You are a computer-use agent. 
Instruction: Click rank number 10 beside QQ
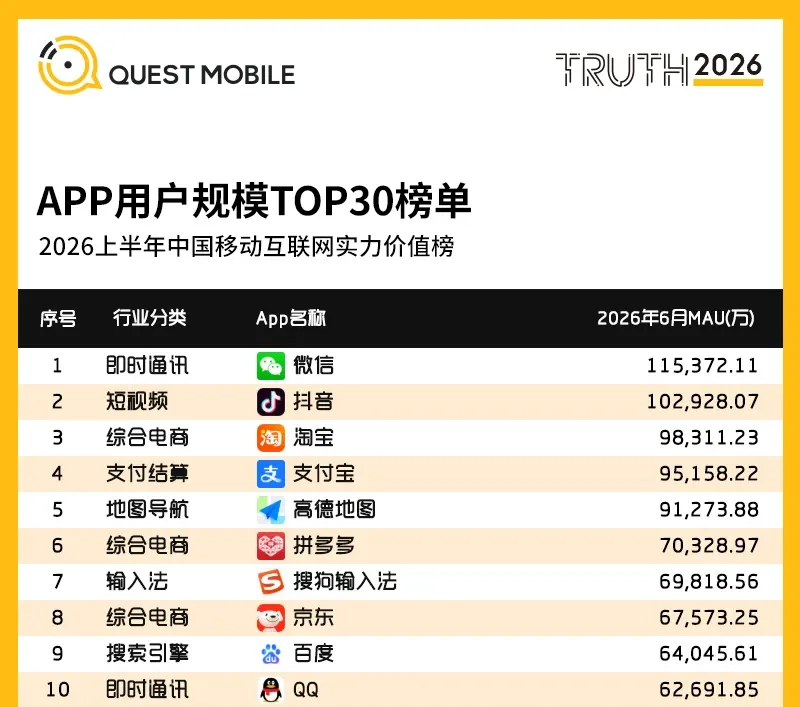58,690
